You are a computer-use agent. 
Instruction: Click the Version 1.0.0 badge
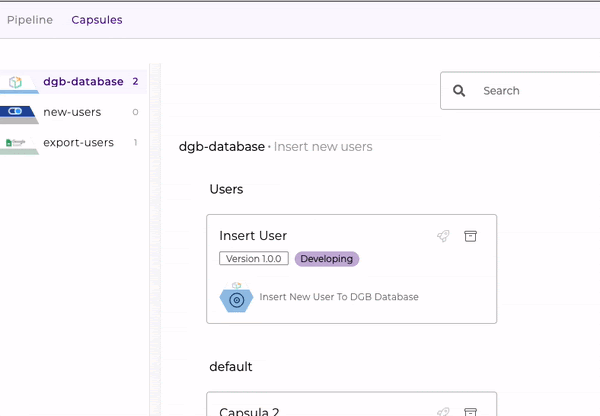pos(254,259)
